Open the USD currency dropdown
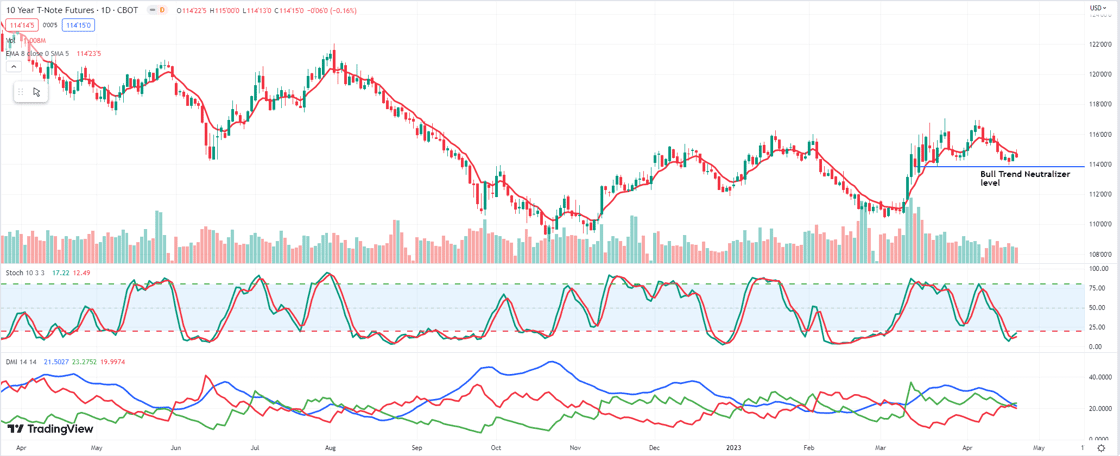The width and height of the screenshot is (1120, 456). 1096,8
